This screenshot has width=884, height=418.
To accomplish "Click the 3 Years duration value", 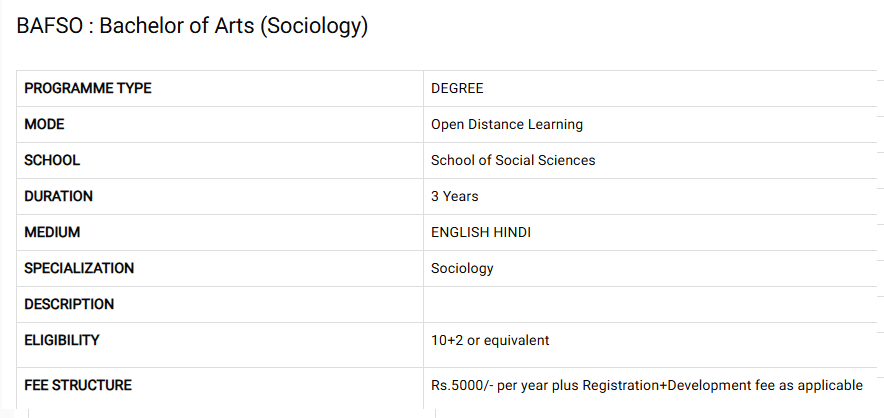I will pyautogui.click(x=455, y=196).
